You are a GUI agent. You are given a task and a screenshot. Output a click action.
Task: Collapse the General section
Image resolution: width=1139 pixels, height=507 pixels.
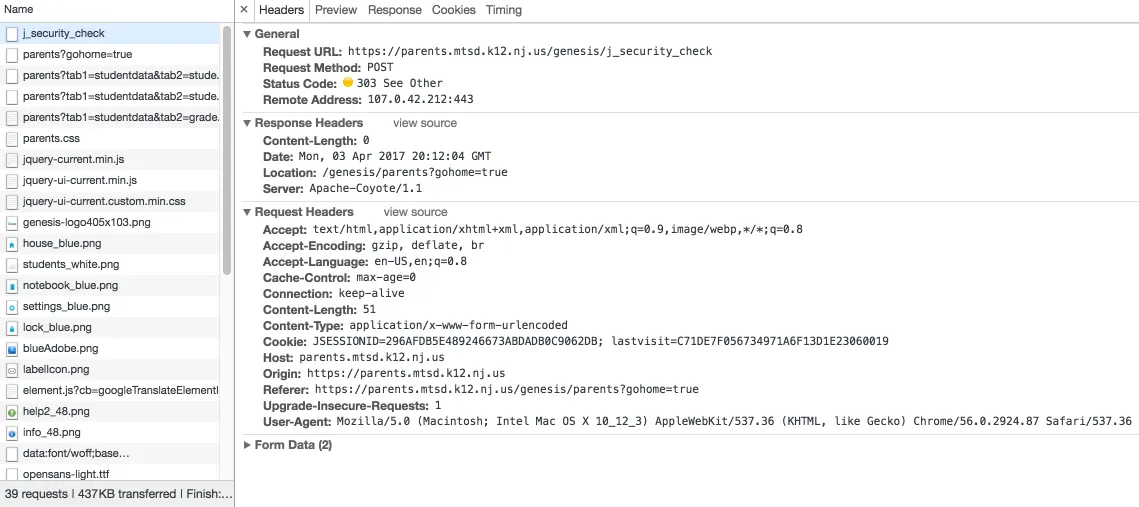pyautogui.click(x=248, y=34)
